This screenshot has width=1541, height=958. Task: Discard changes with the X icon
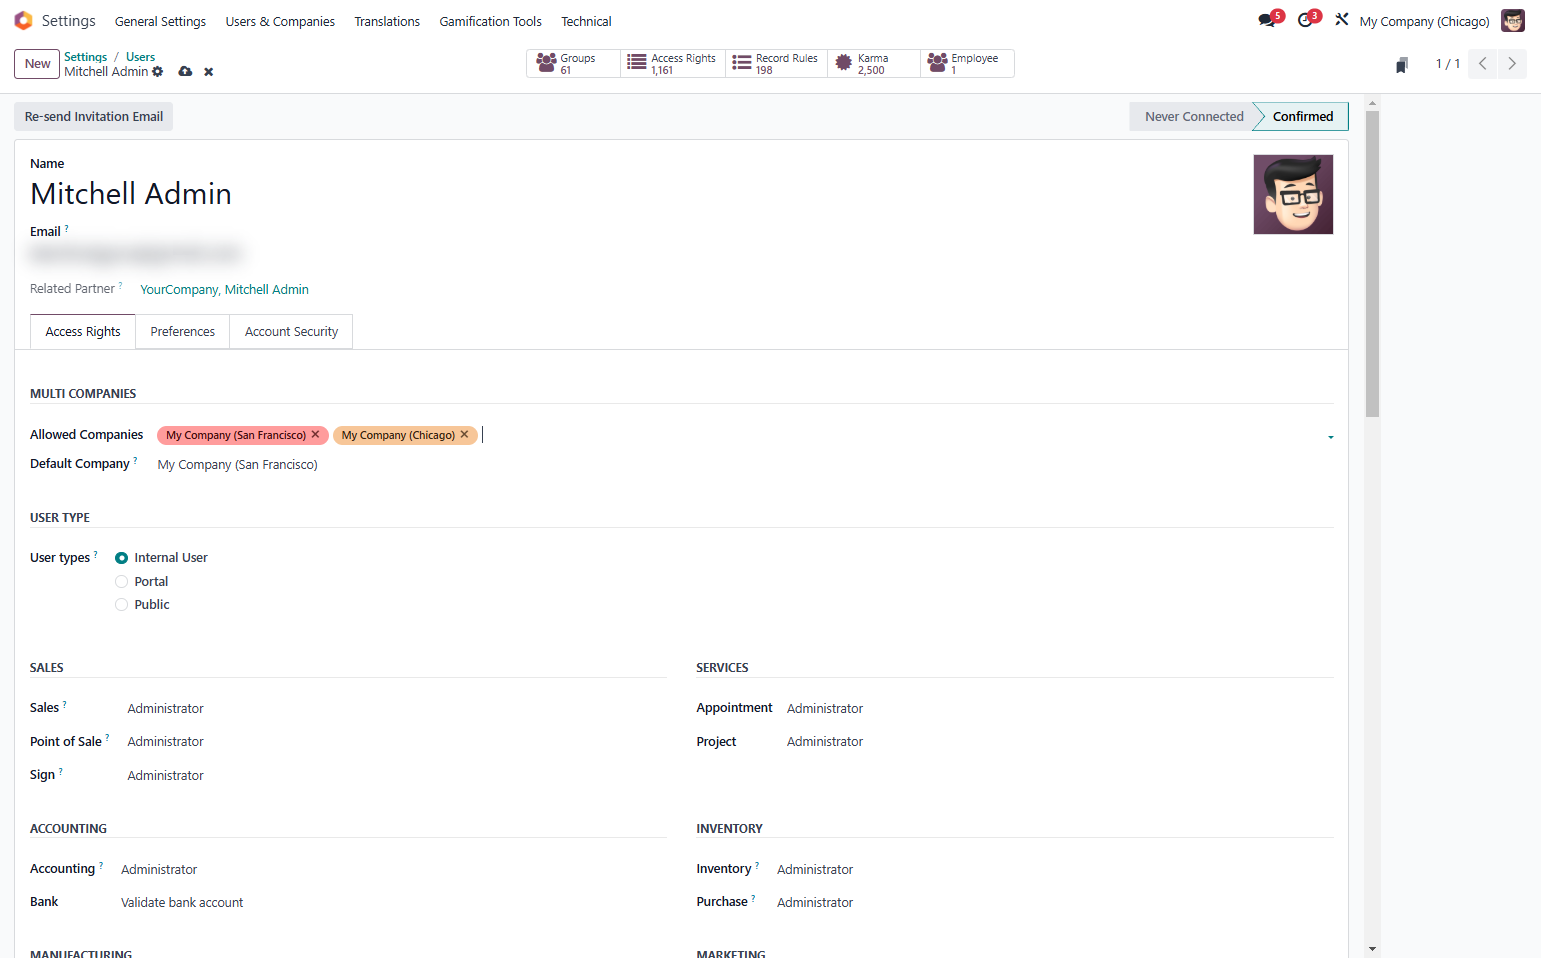209,72
